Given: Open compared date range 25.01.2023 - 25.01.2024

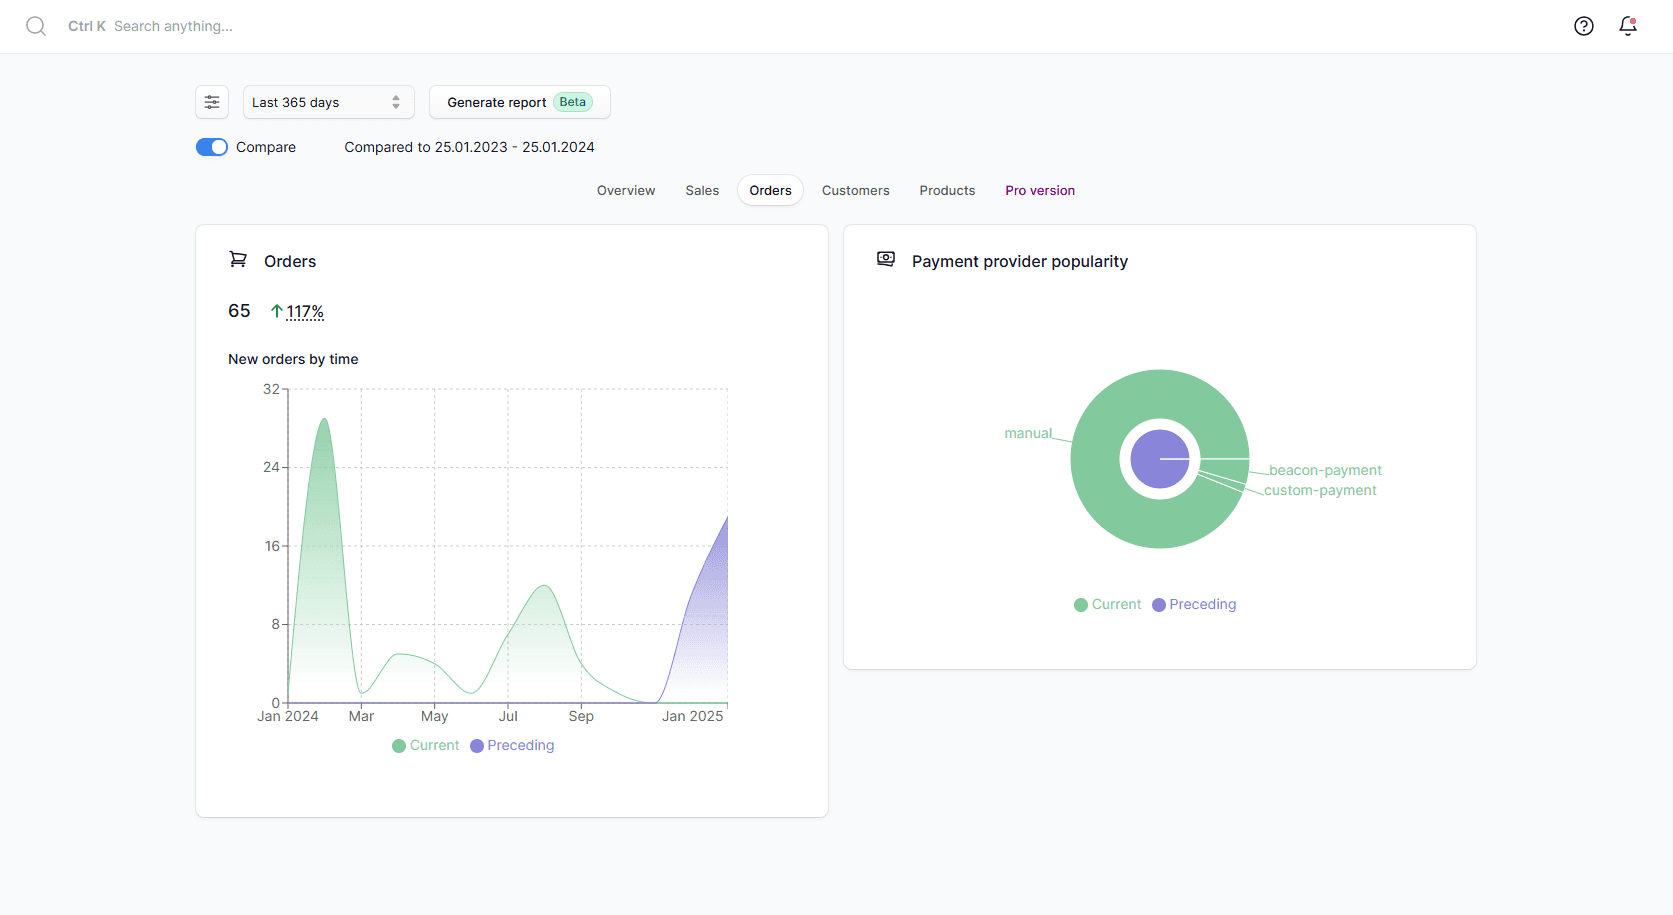Looking at the screenshot, I should (x=469, y=147).
